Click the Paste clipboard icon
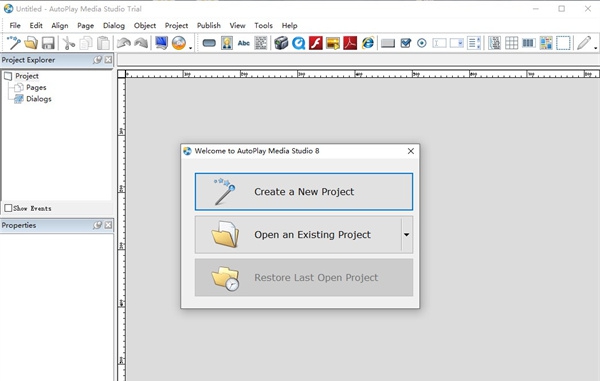 103,43
